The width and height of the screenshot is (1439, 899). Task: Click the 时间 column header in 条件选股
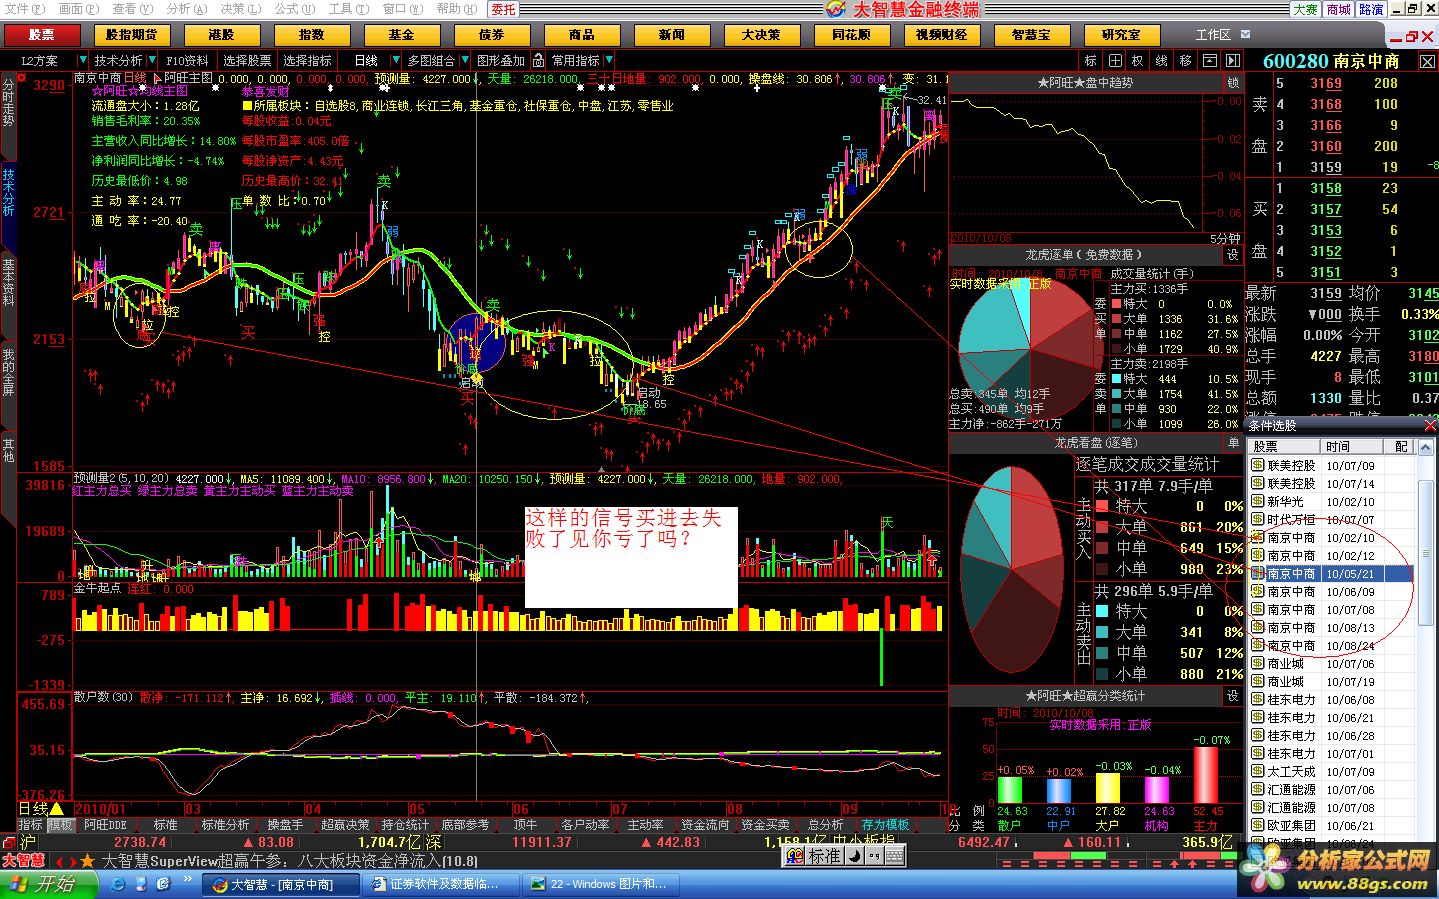pos(1352,446)
